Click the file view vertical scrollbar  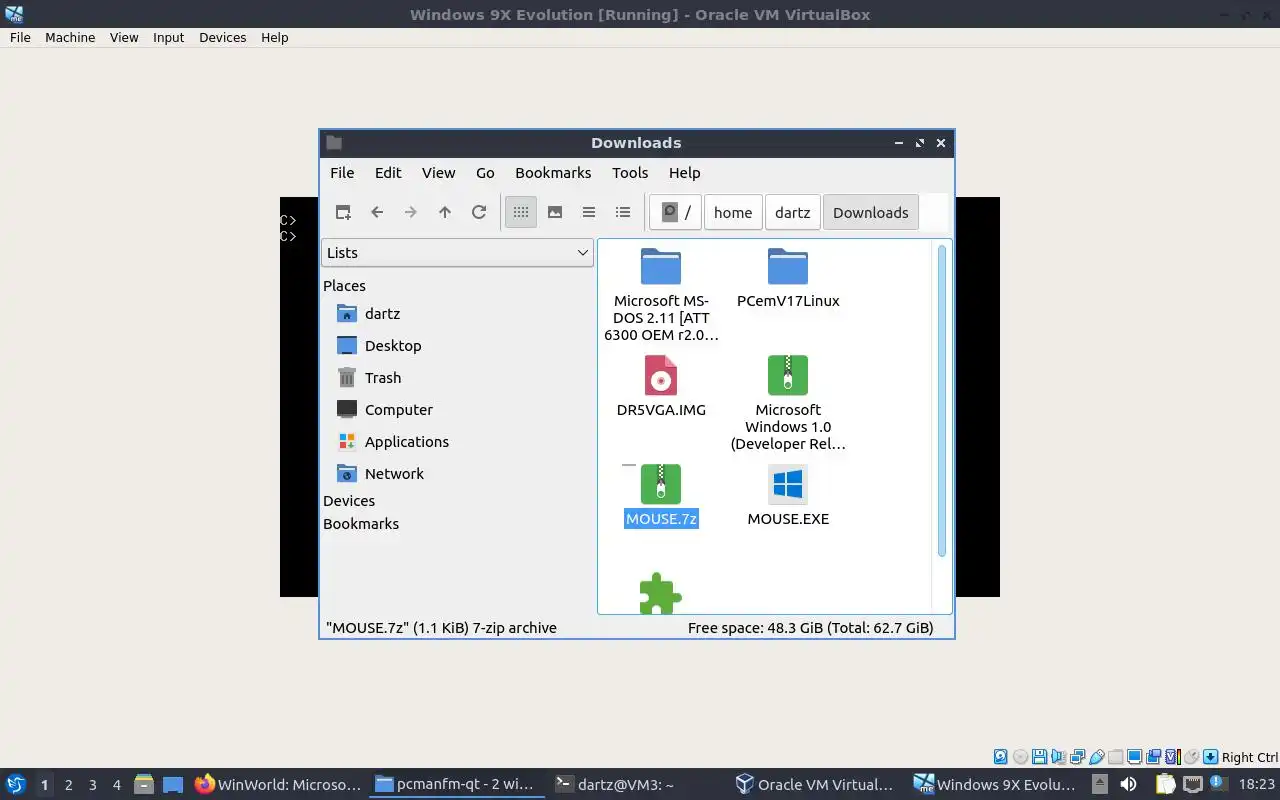point(941,401)
